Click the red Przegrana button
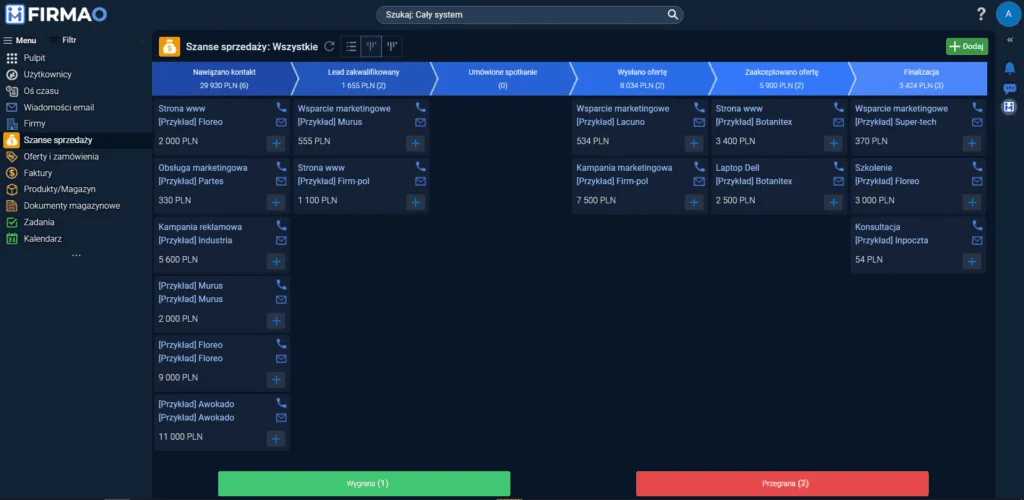The width and height of the screenshot is (1024, 500). [782, 483]
